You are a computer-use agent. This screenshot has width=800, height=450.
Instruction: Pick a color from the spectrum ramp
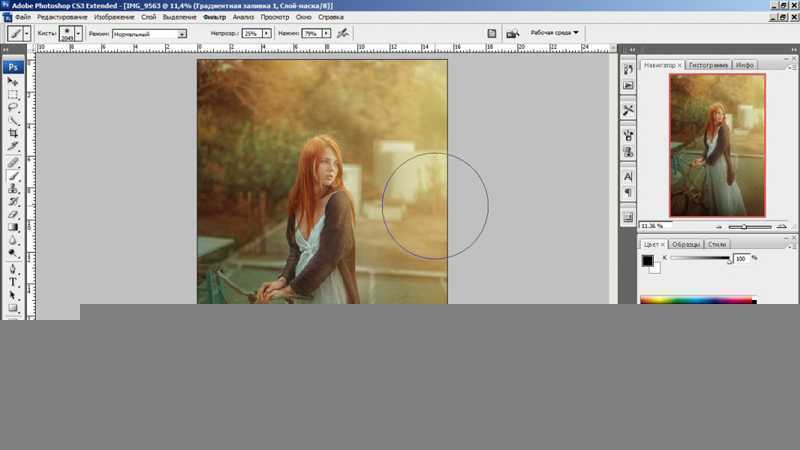click(x=698, y=300)
